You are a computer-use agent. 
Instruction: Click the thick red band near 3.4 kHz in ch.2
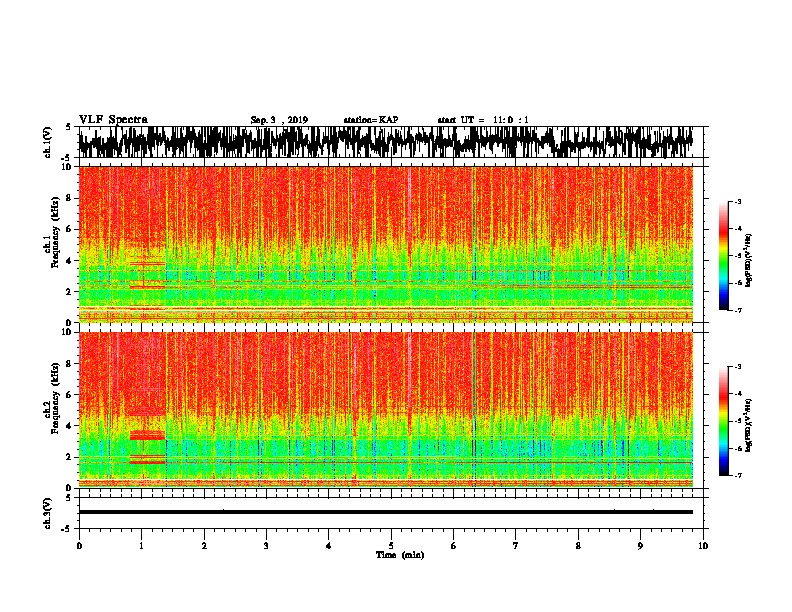click(x=147, y=435)
